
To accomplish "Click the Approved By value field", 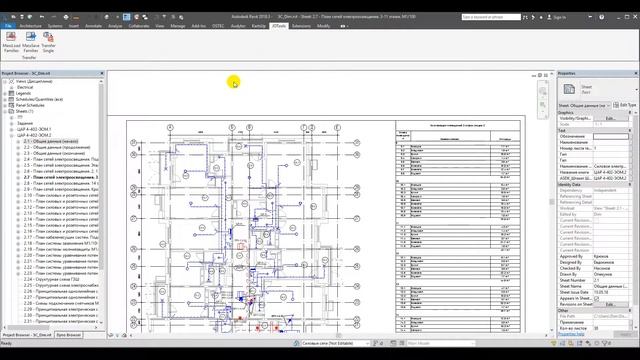I will 611,256.
